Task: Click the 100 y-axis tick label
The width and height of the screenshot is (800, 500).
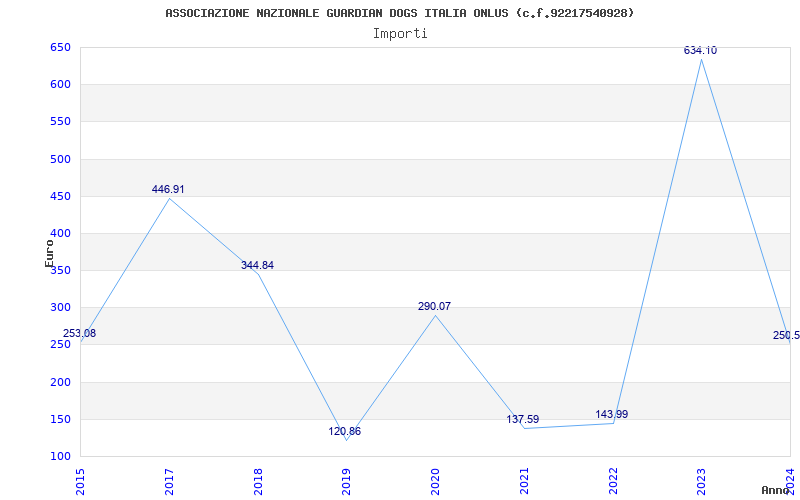Action: [x=60, y=457]
